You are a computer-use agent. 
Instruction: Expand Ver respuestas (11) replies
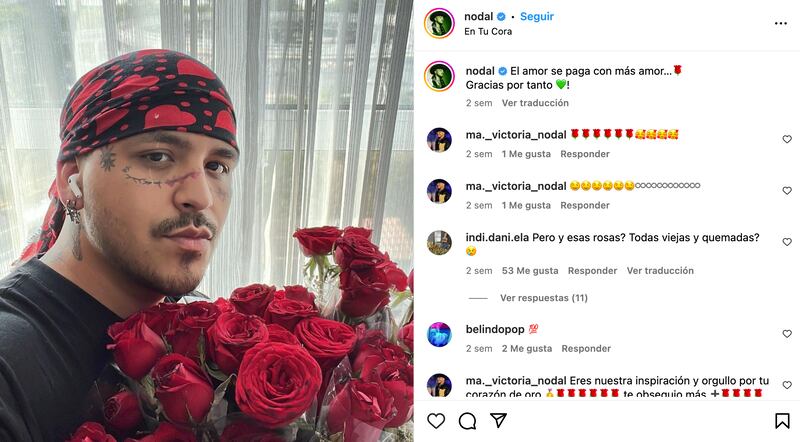click(x=543, y=298)
